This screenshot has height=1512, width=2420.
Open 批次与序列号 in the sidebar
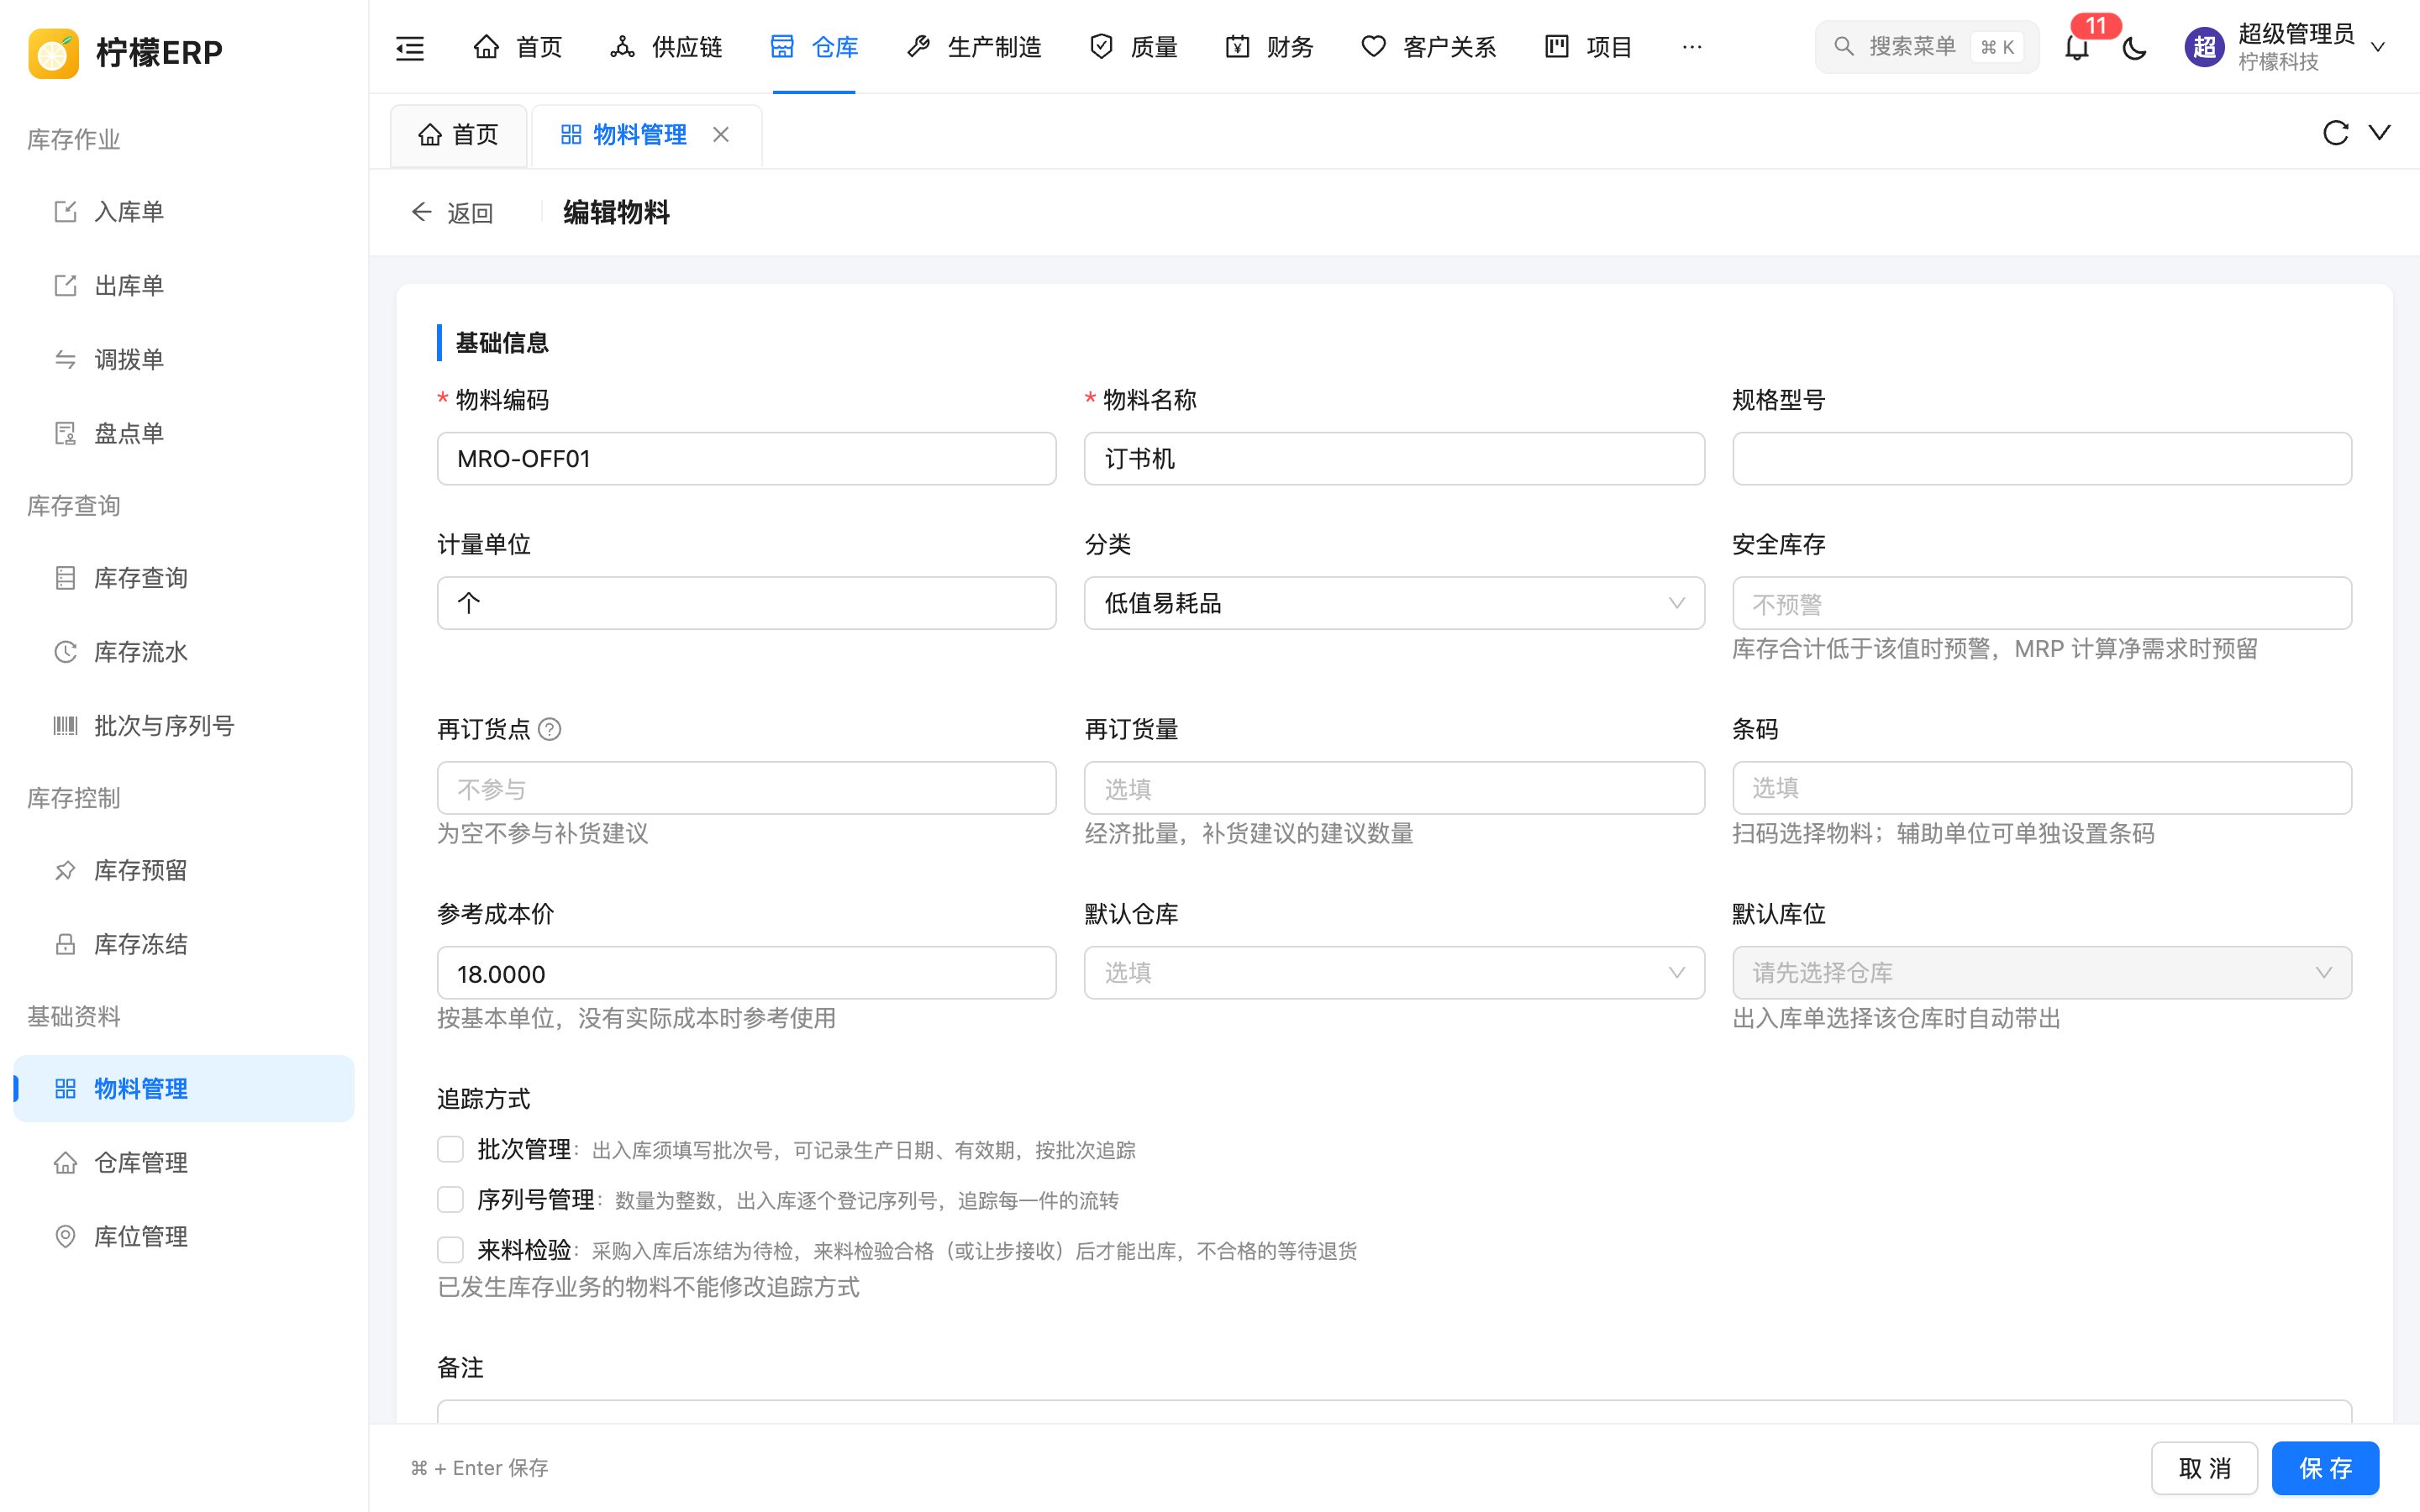184,726
